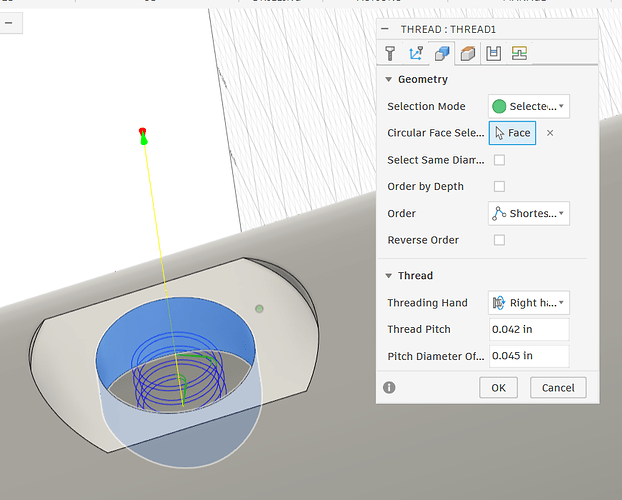Enable Reverse Order checkbox
This screenshot has width=622, height=500.
pos(499,240)
